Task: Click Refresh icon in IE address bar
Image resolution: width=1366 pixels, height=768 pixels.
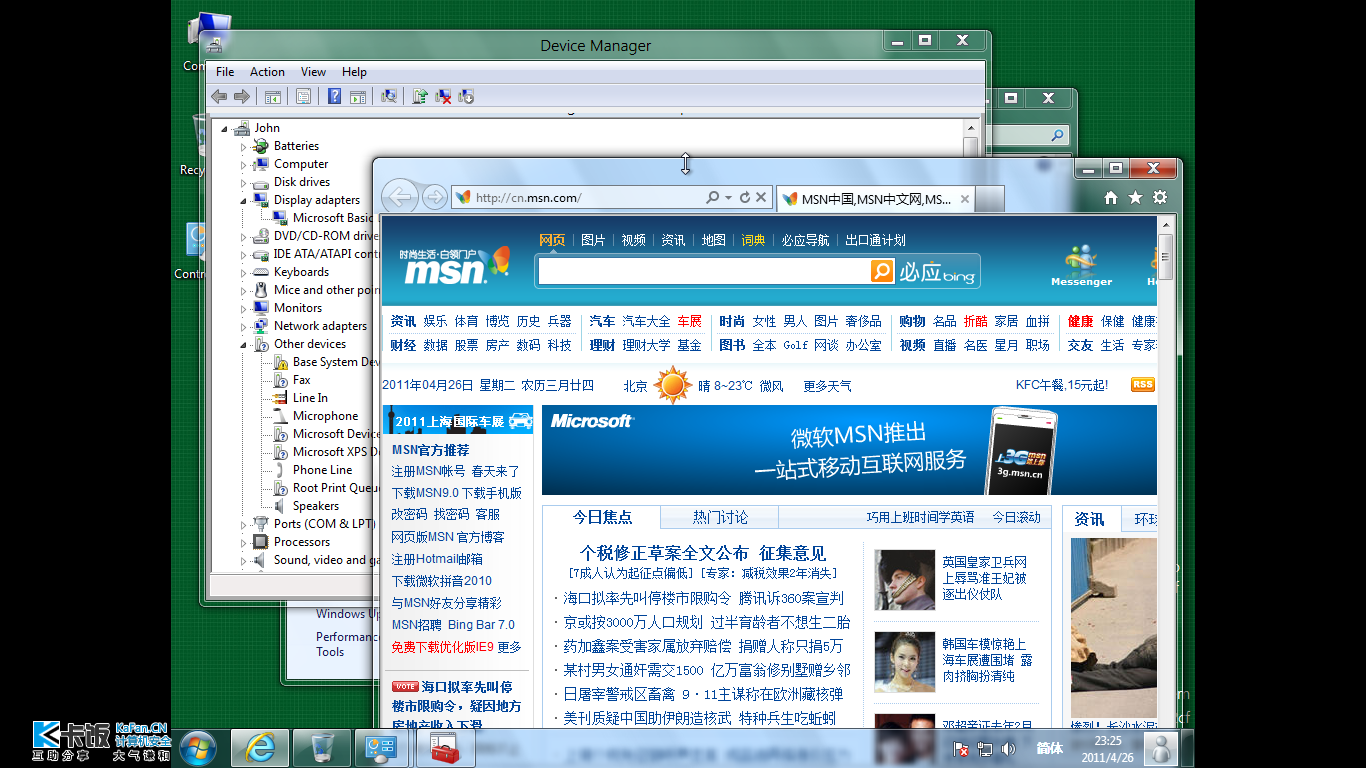Action: click(744, 198)
